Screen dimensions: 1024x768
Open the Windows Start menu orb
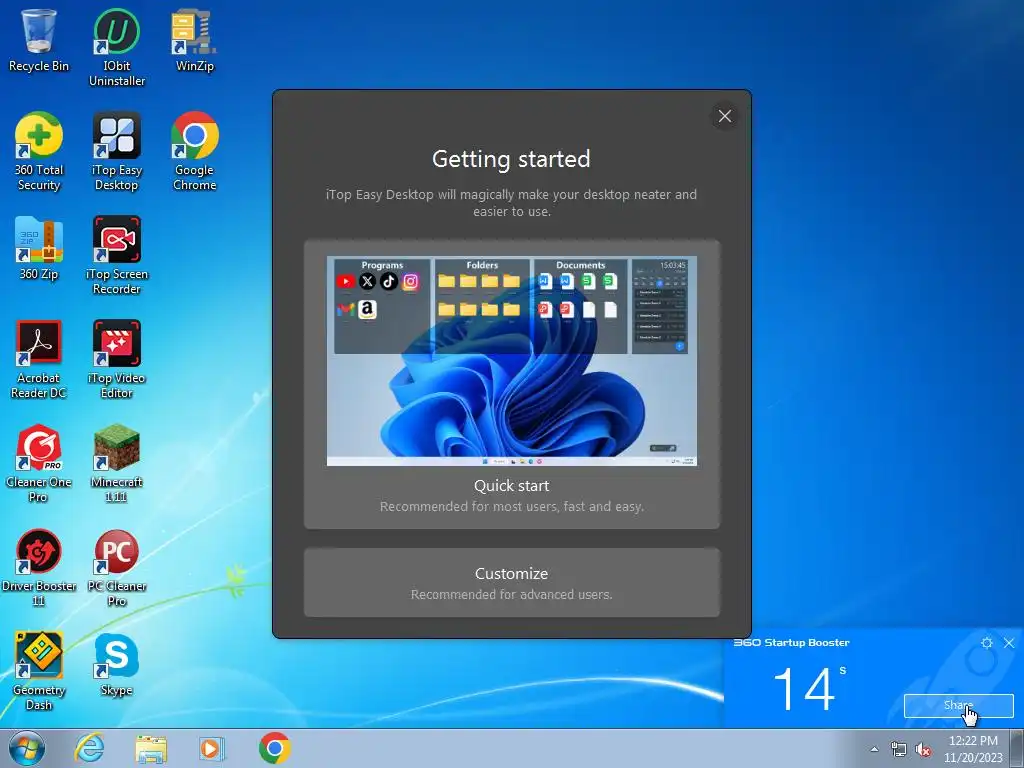tap(27, 748)
